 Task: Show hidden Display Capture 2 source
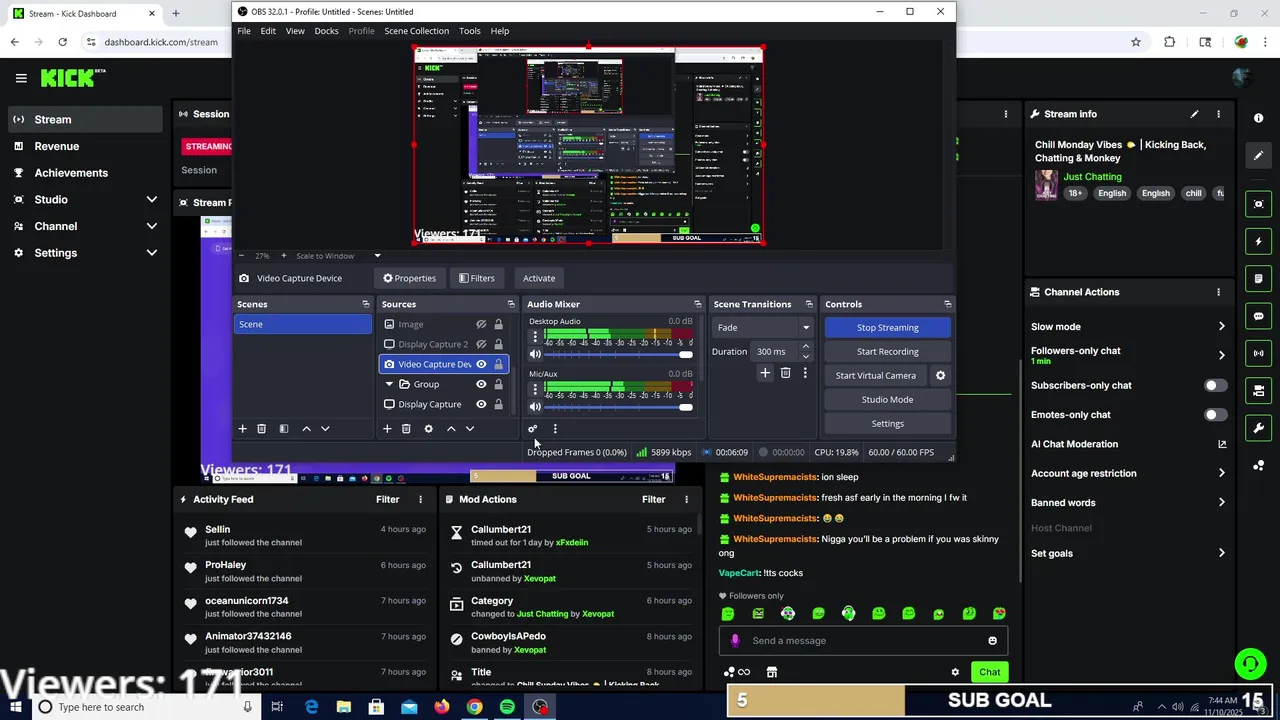pyautogui.click(x=481, y=344)
